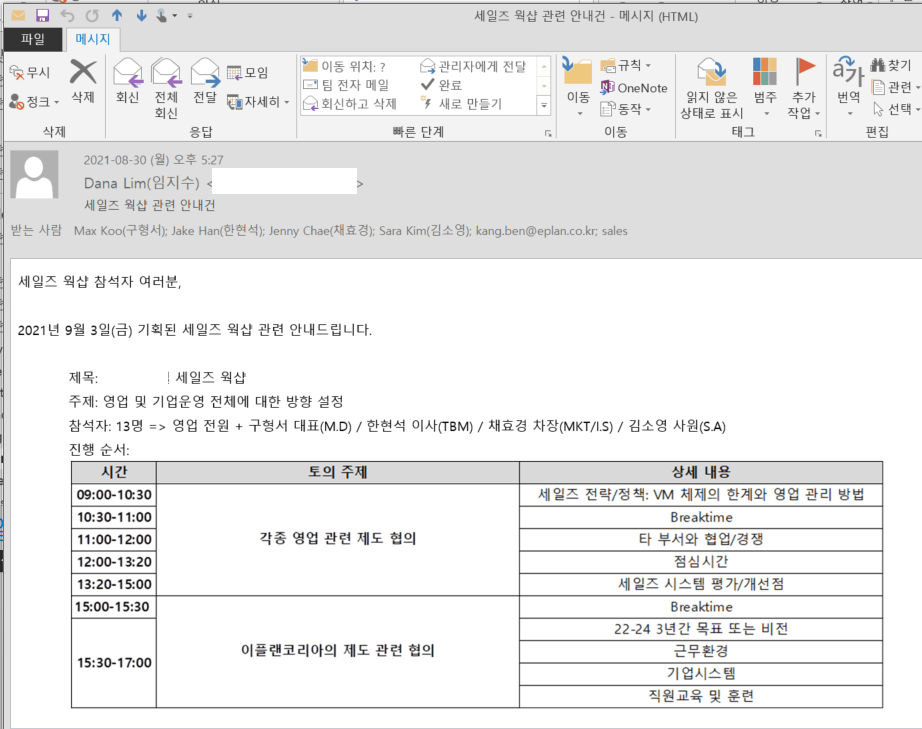
Task: Click recipient Jake Han(한현석)
Action: pos(217,230)
